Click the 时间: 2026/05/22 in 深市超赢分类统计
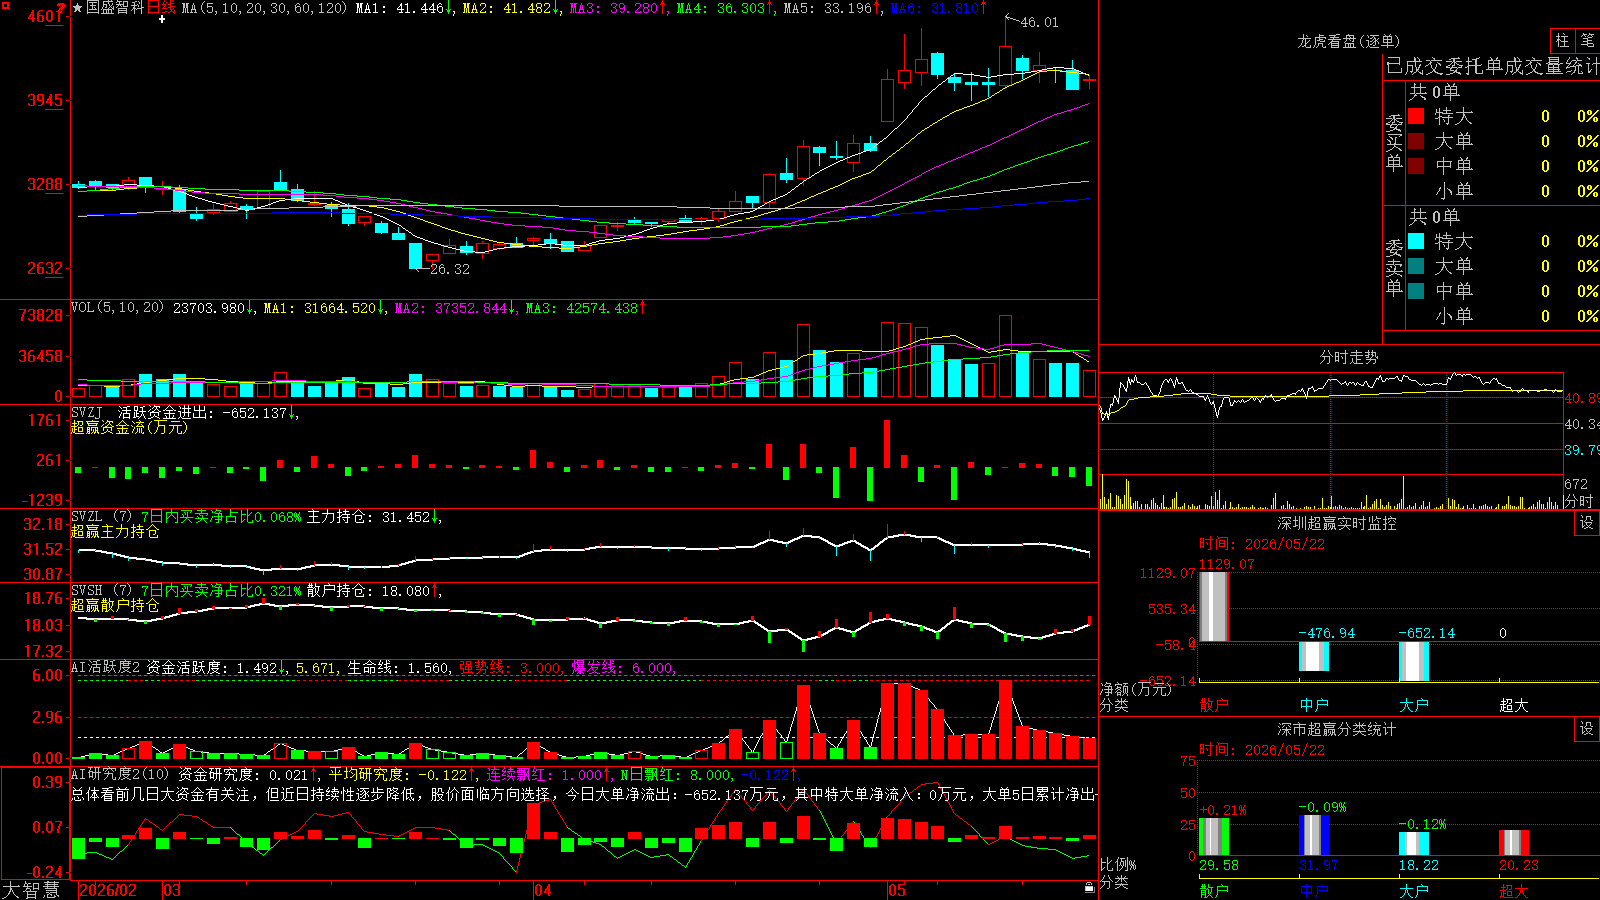 coord(1262,750)
